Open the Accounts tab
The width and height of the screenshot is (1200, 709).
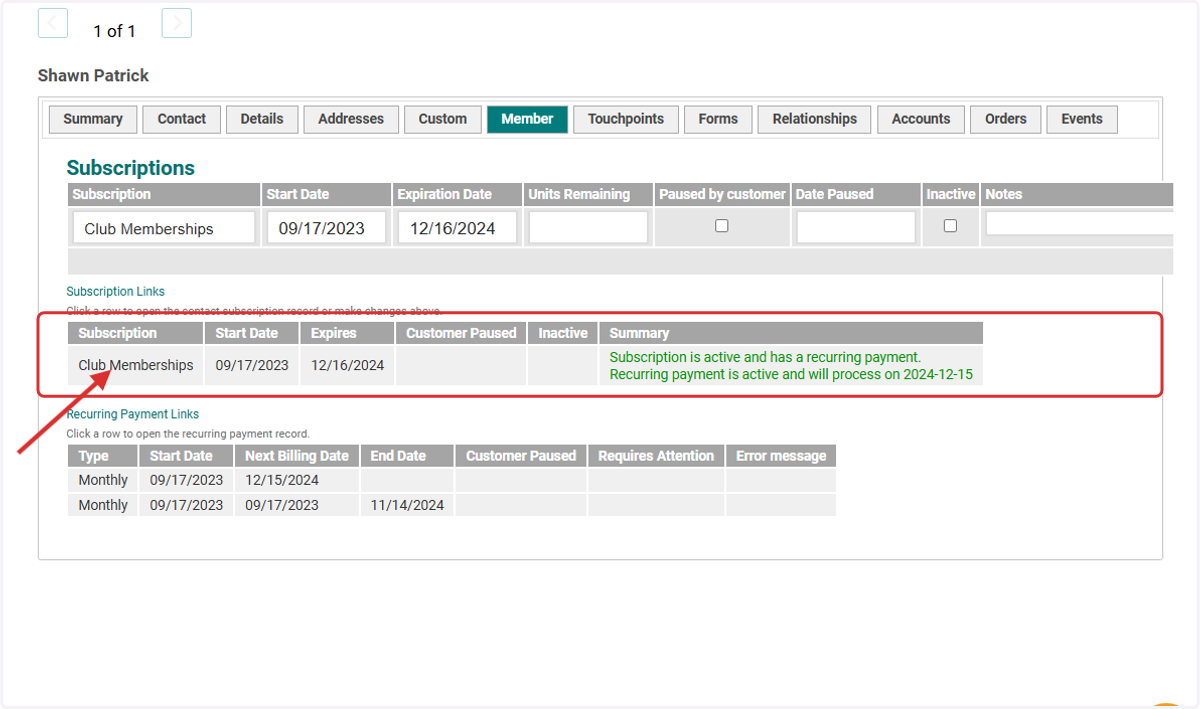point(921,119)
